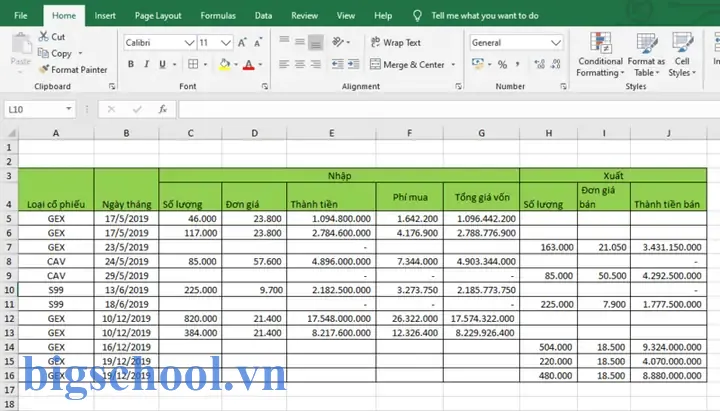The height and width of the screenshot is (411, 720).
Task: Select Bottom Align icon
Action: click(x=315, y=43)
